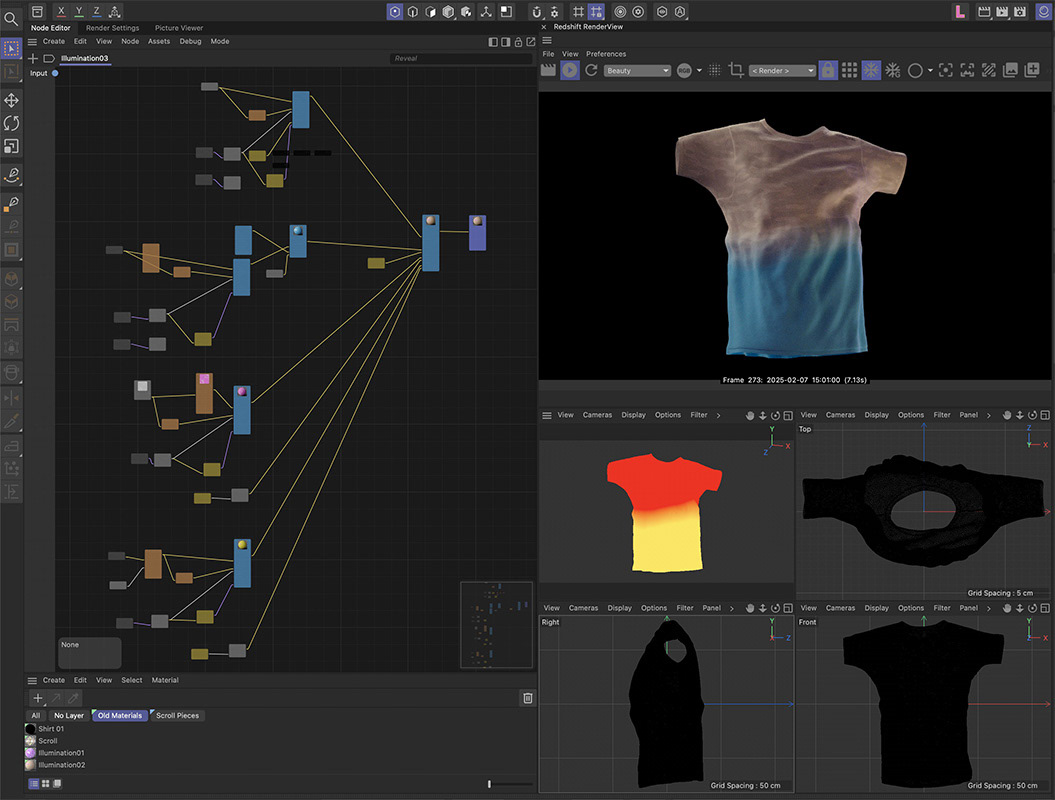Click the Illumination03 breadcrumb label
1055x800 pixels.
pyautogui.click(x=84, y=59)
